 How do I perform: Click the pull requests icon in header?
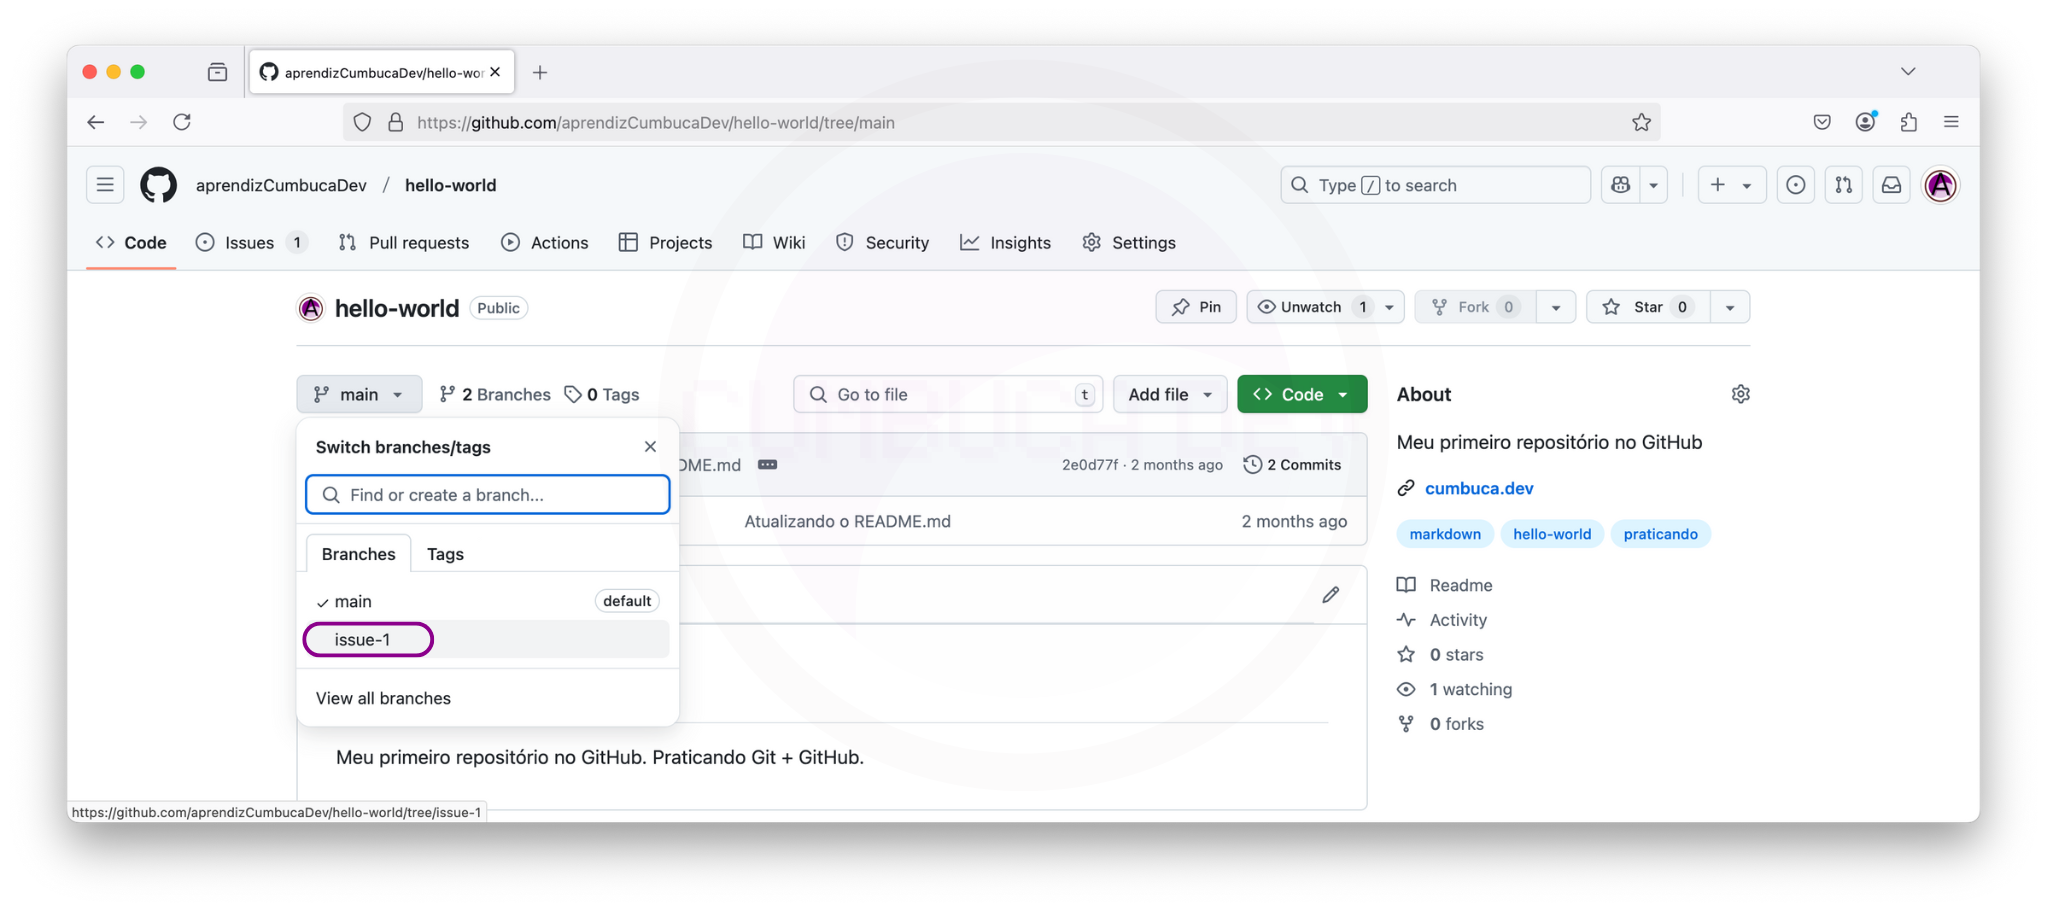[x=1843, y=185]
